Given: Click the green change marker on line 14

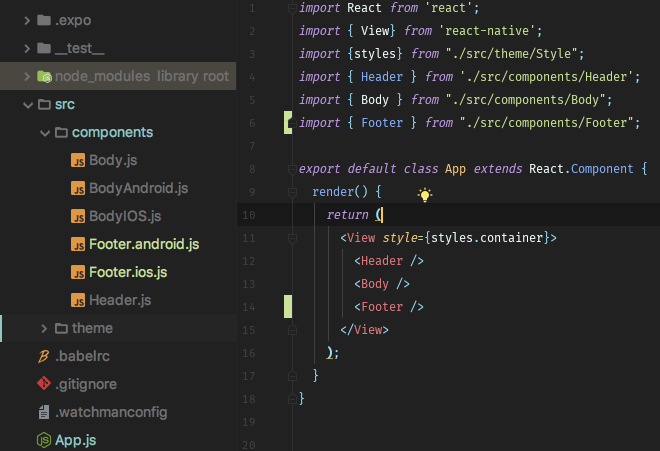Looking at the screenshot, I should pyautogui.click(x=288, y=307).
